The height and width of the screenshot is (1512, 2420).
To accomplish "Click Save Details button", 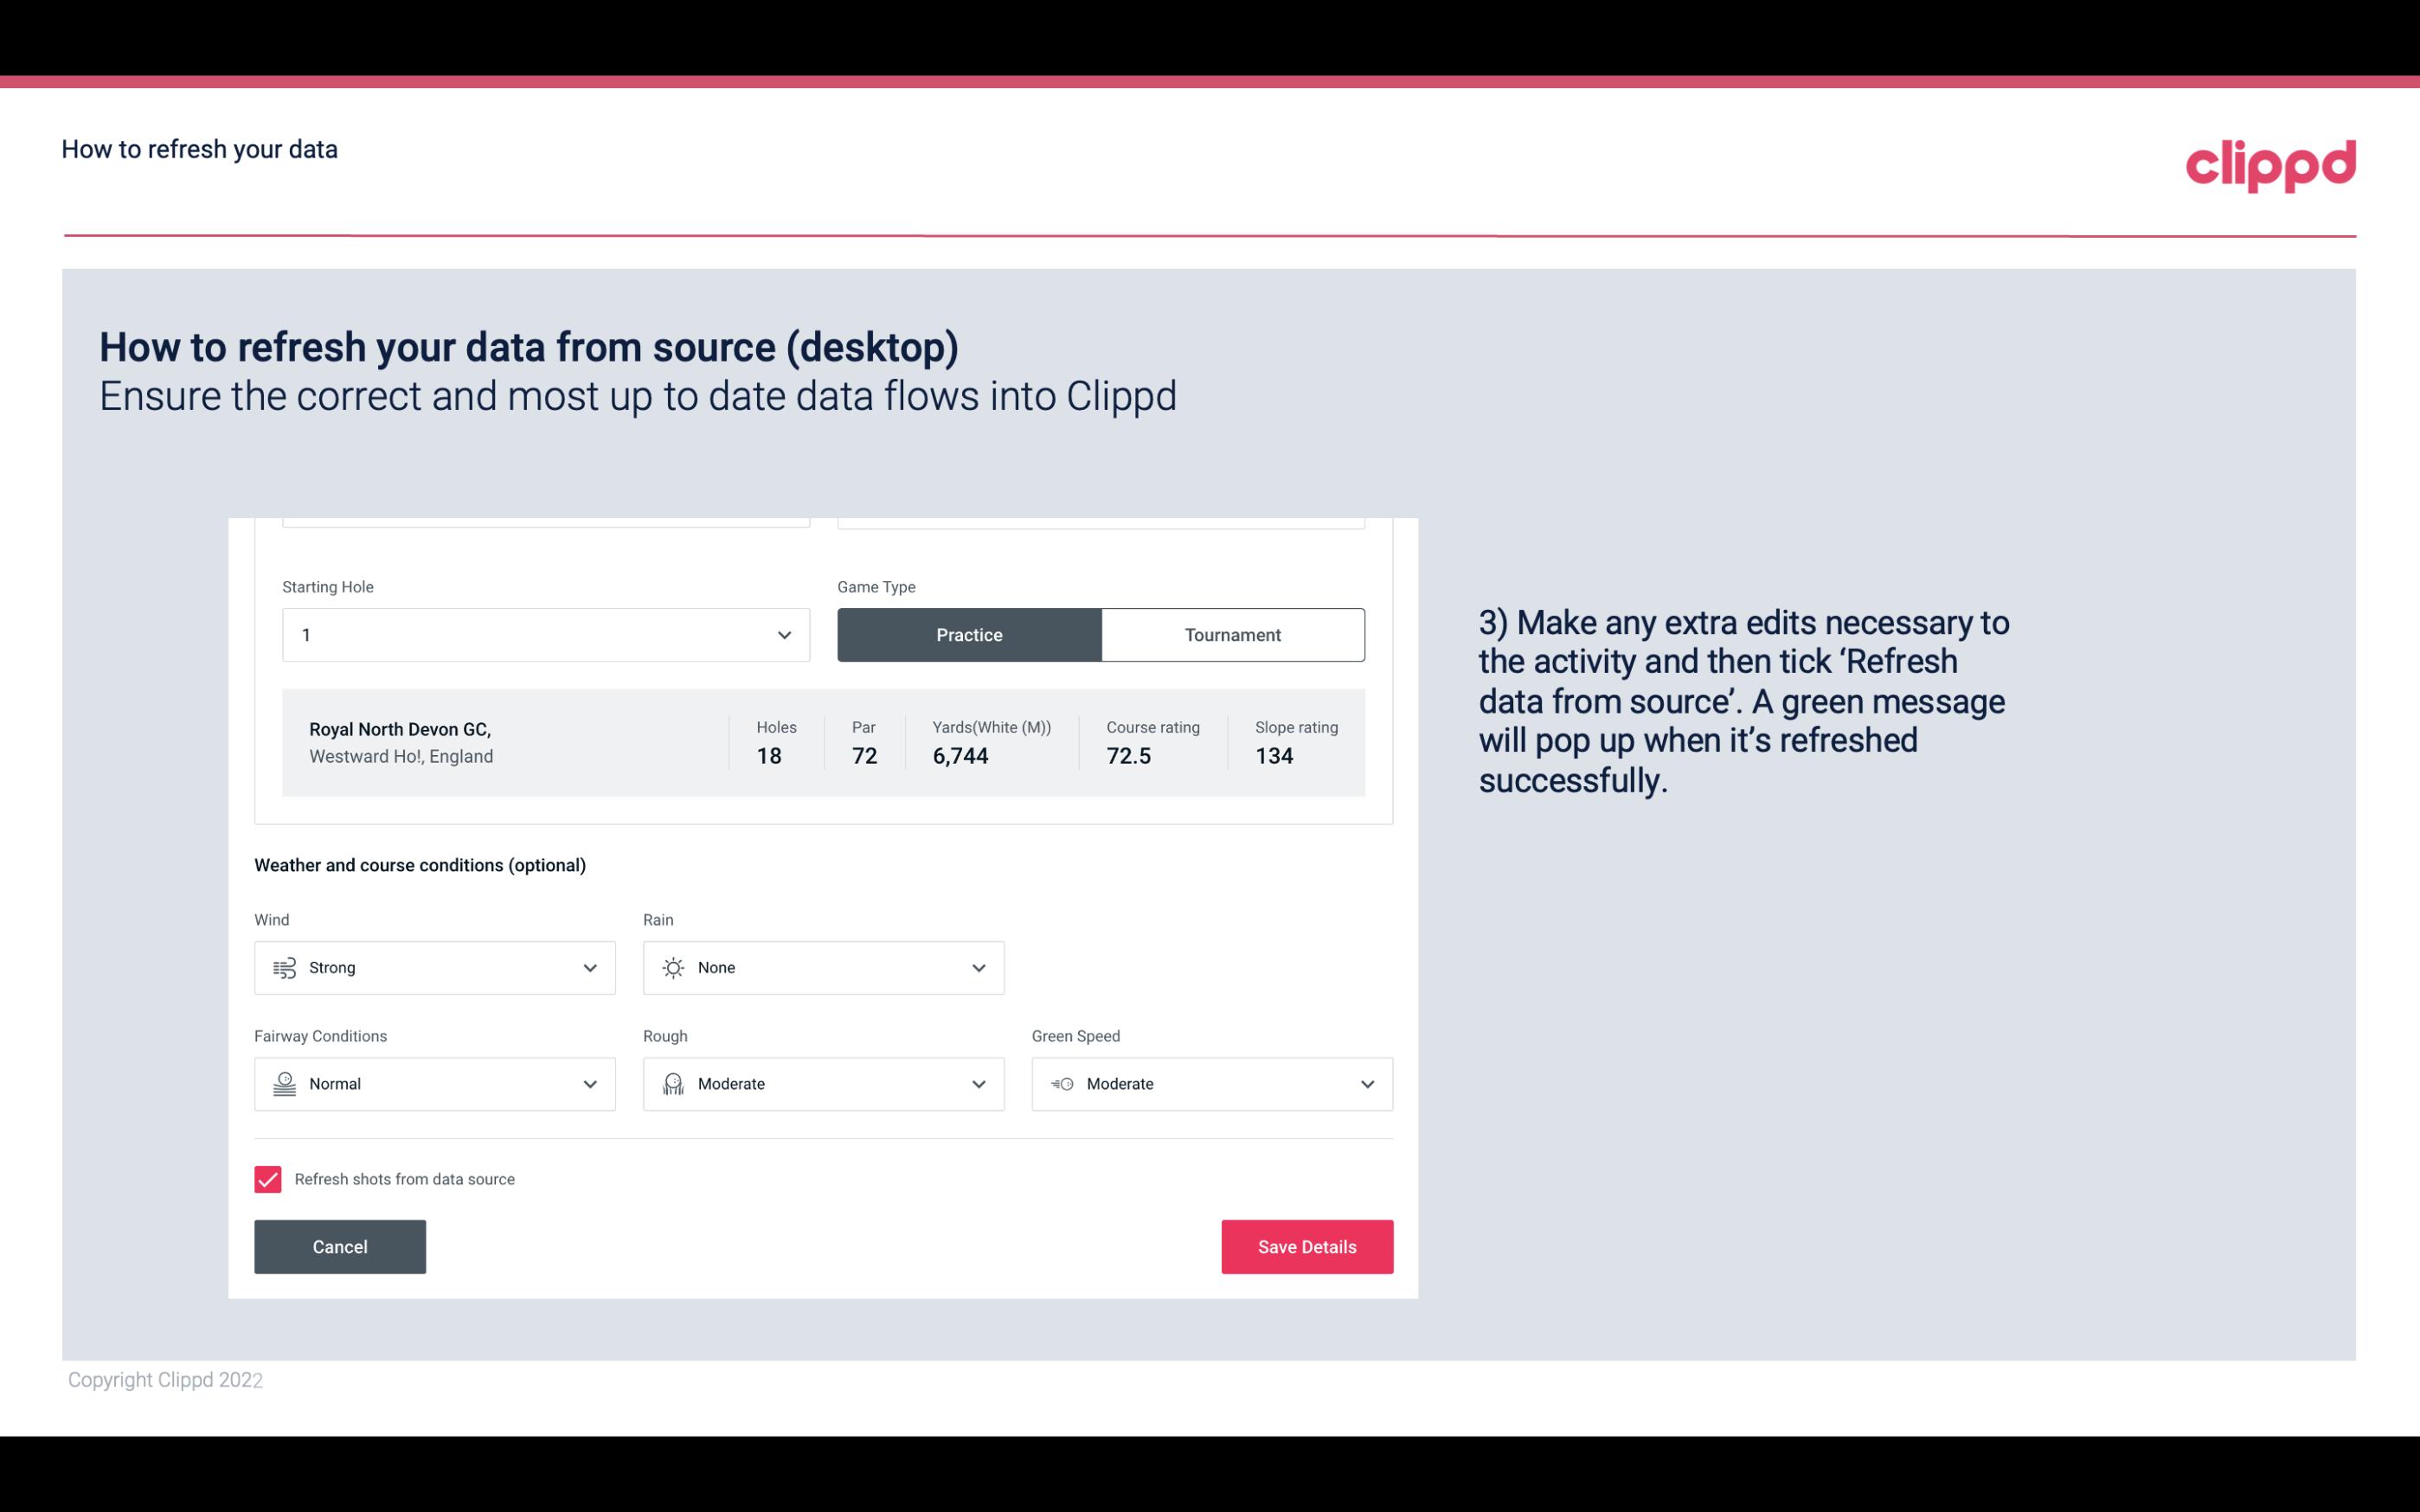I will (1306, 1246).
